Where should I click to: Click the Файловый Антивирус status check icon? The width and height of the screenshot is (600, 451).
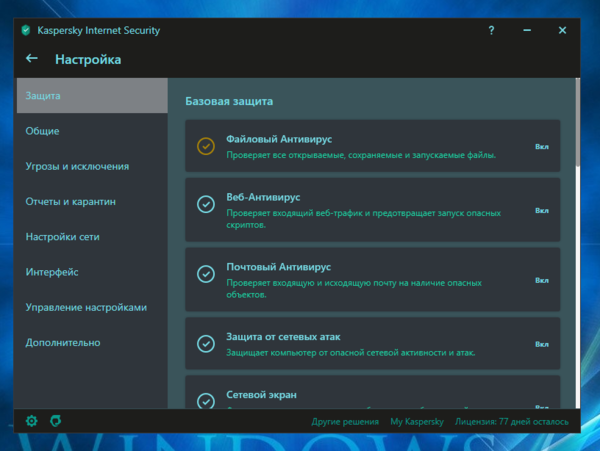pyautogui.click(x=206, y=146)
